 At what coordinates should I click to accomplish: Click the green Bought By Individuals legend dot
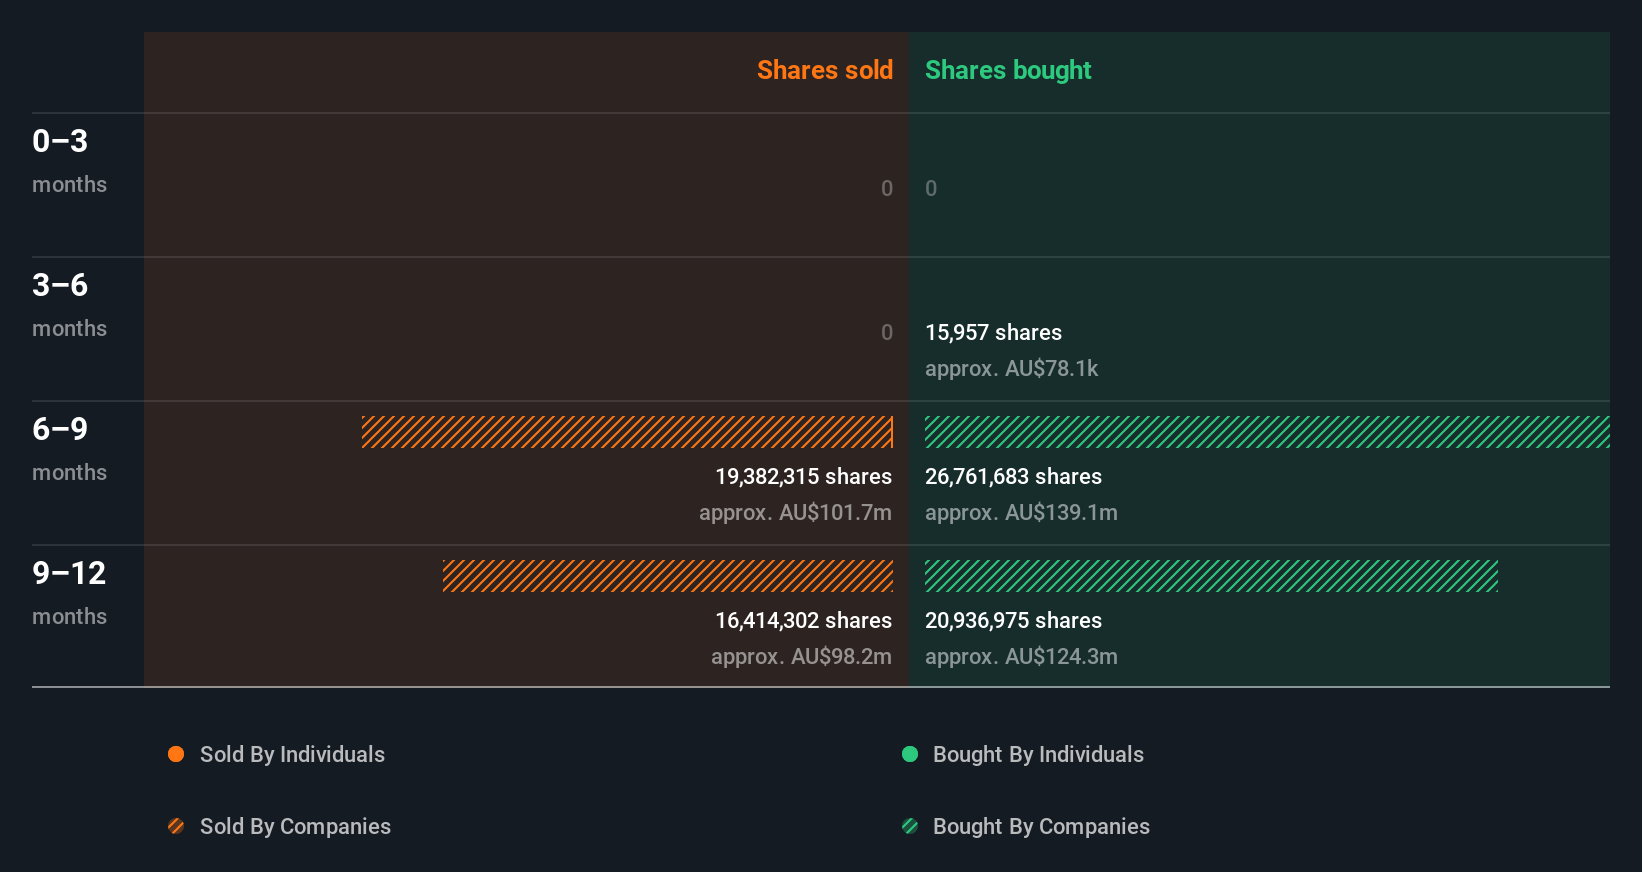click(910, 754)
